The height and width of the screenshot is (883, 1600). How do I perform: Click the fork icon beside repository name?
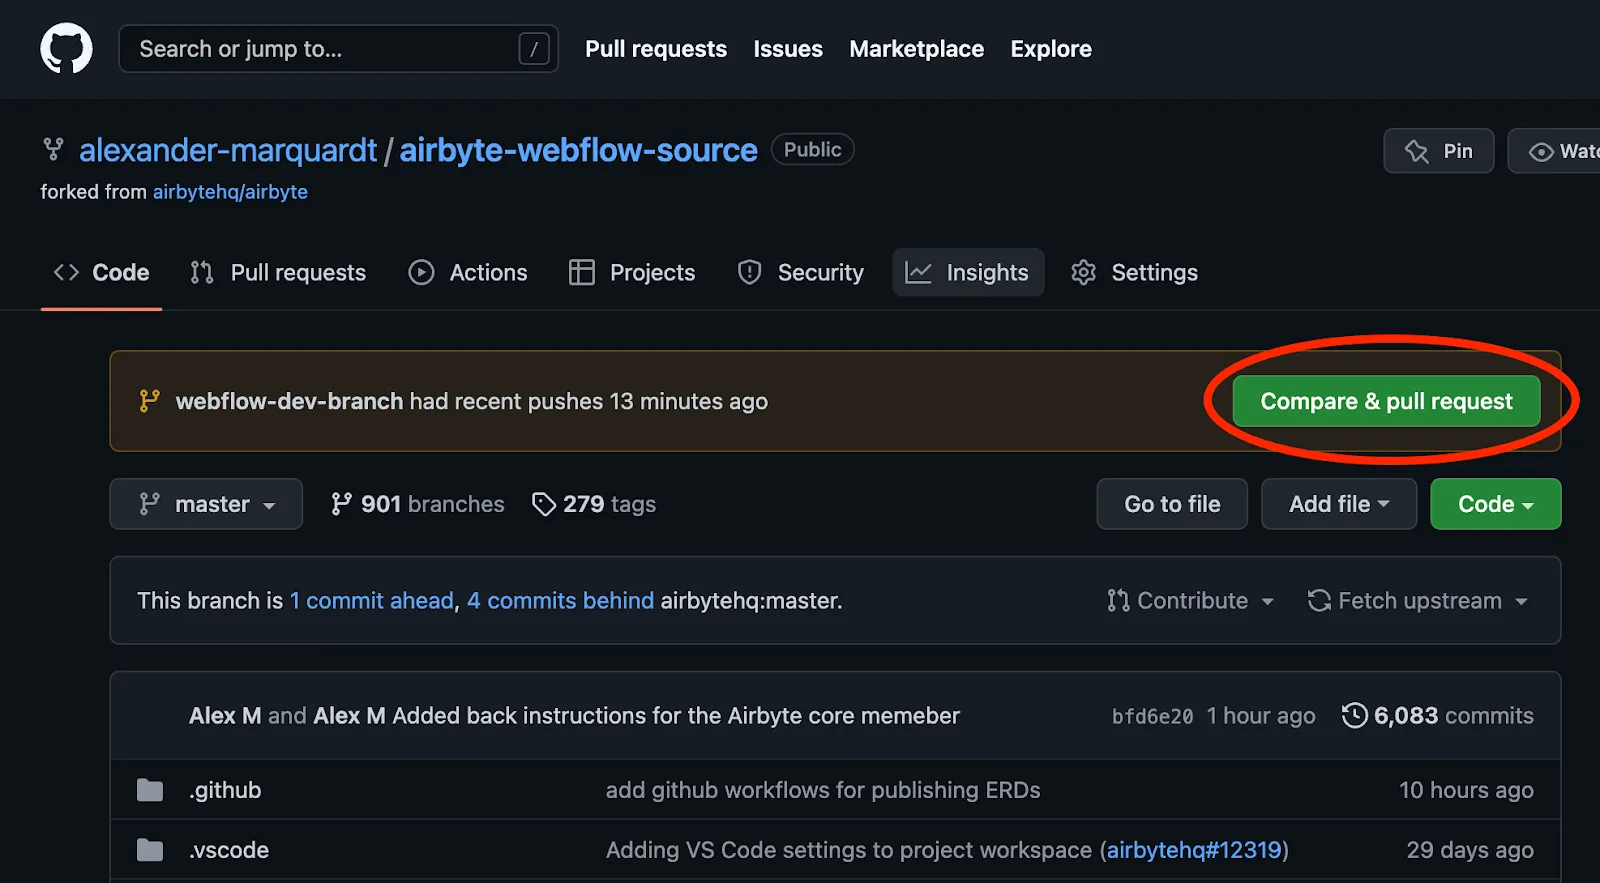(54, 150)
